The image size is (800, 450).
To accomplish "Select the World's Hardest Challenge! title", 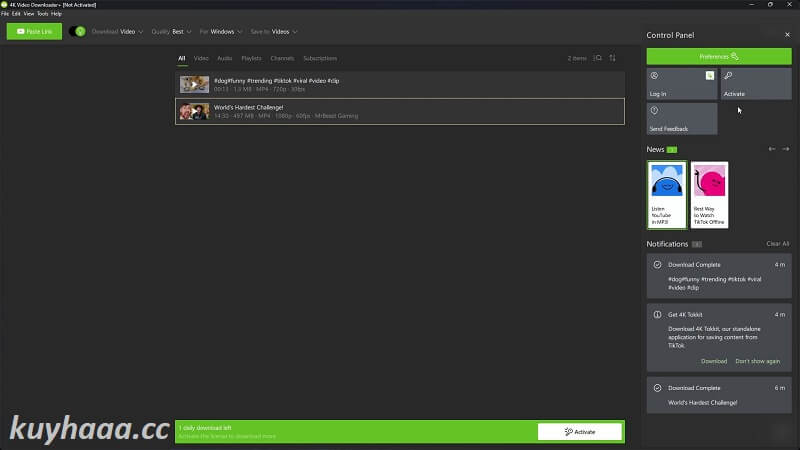I will click(x=248, y=107).
